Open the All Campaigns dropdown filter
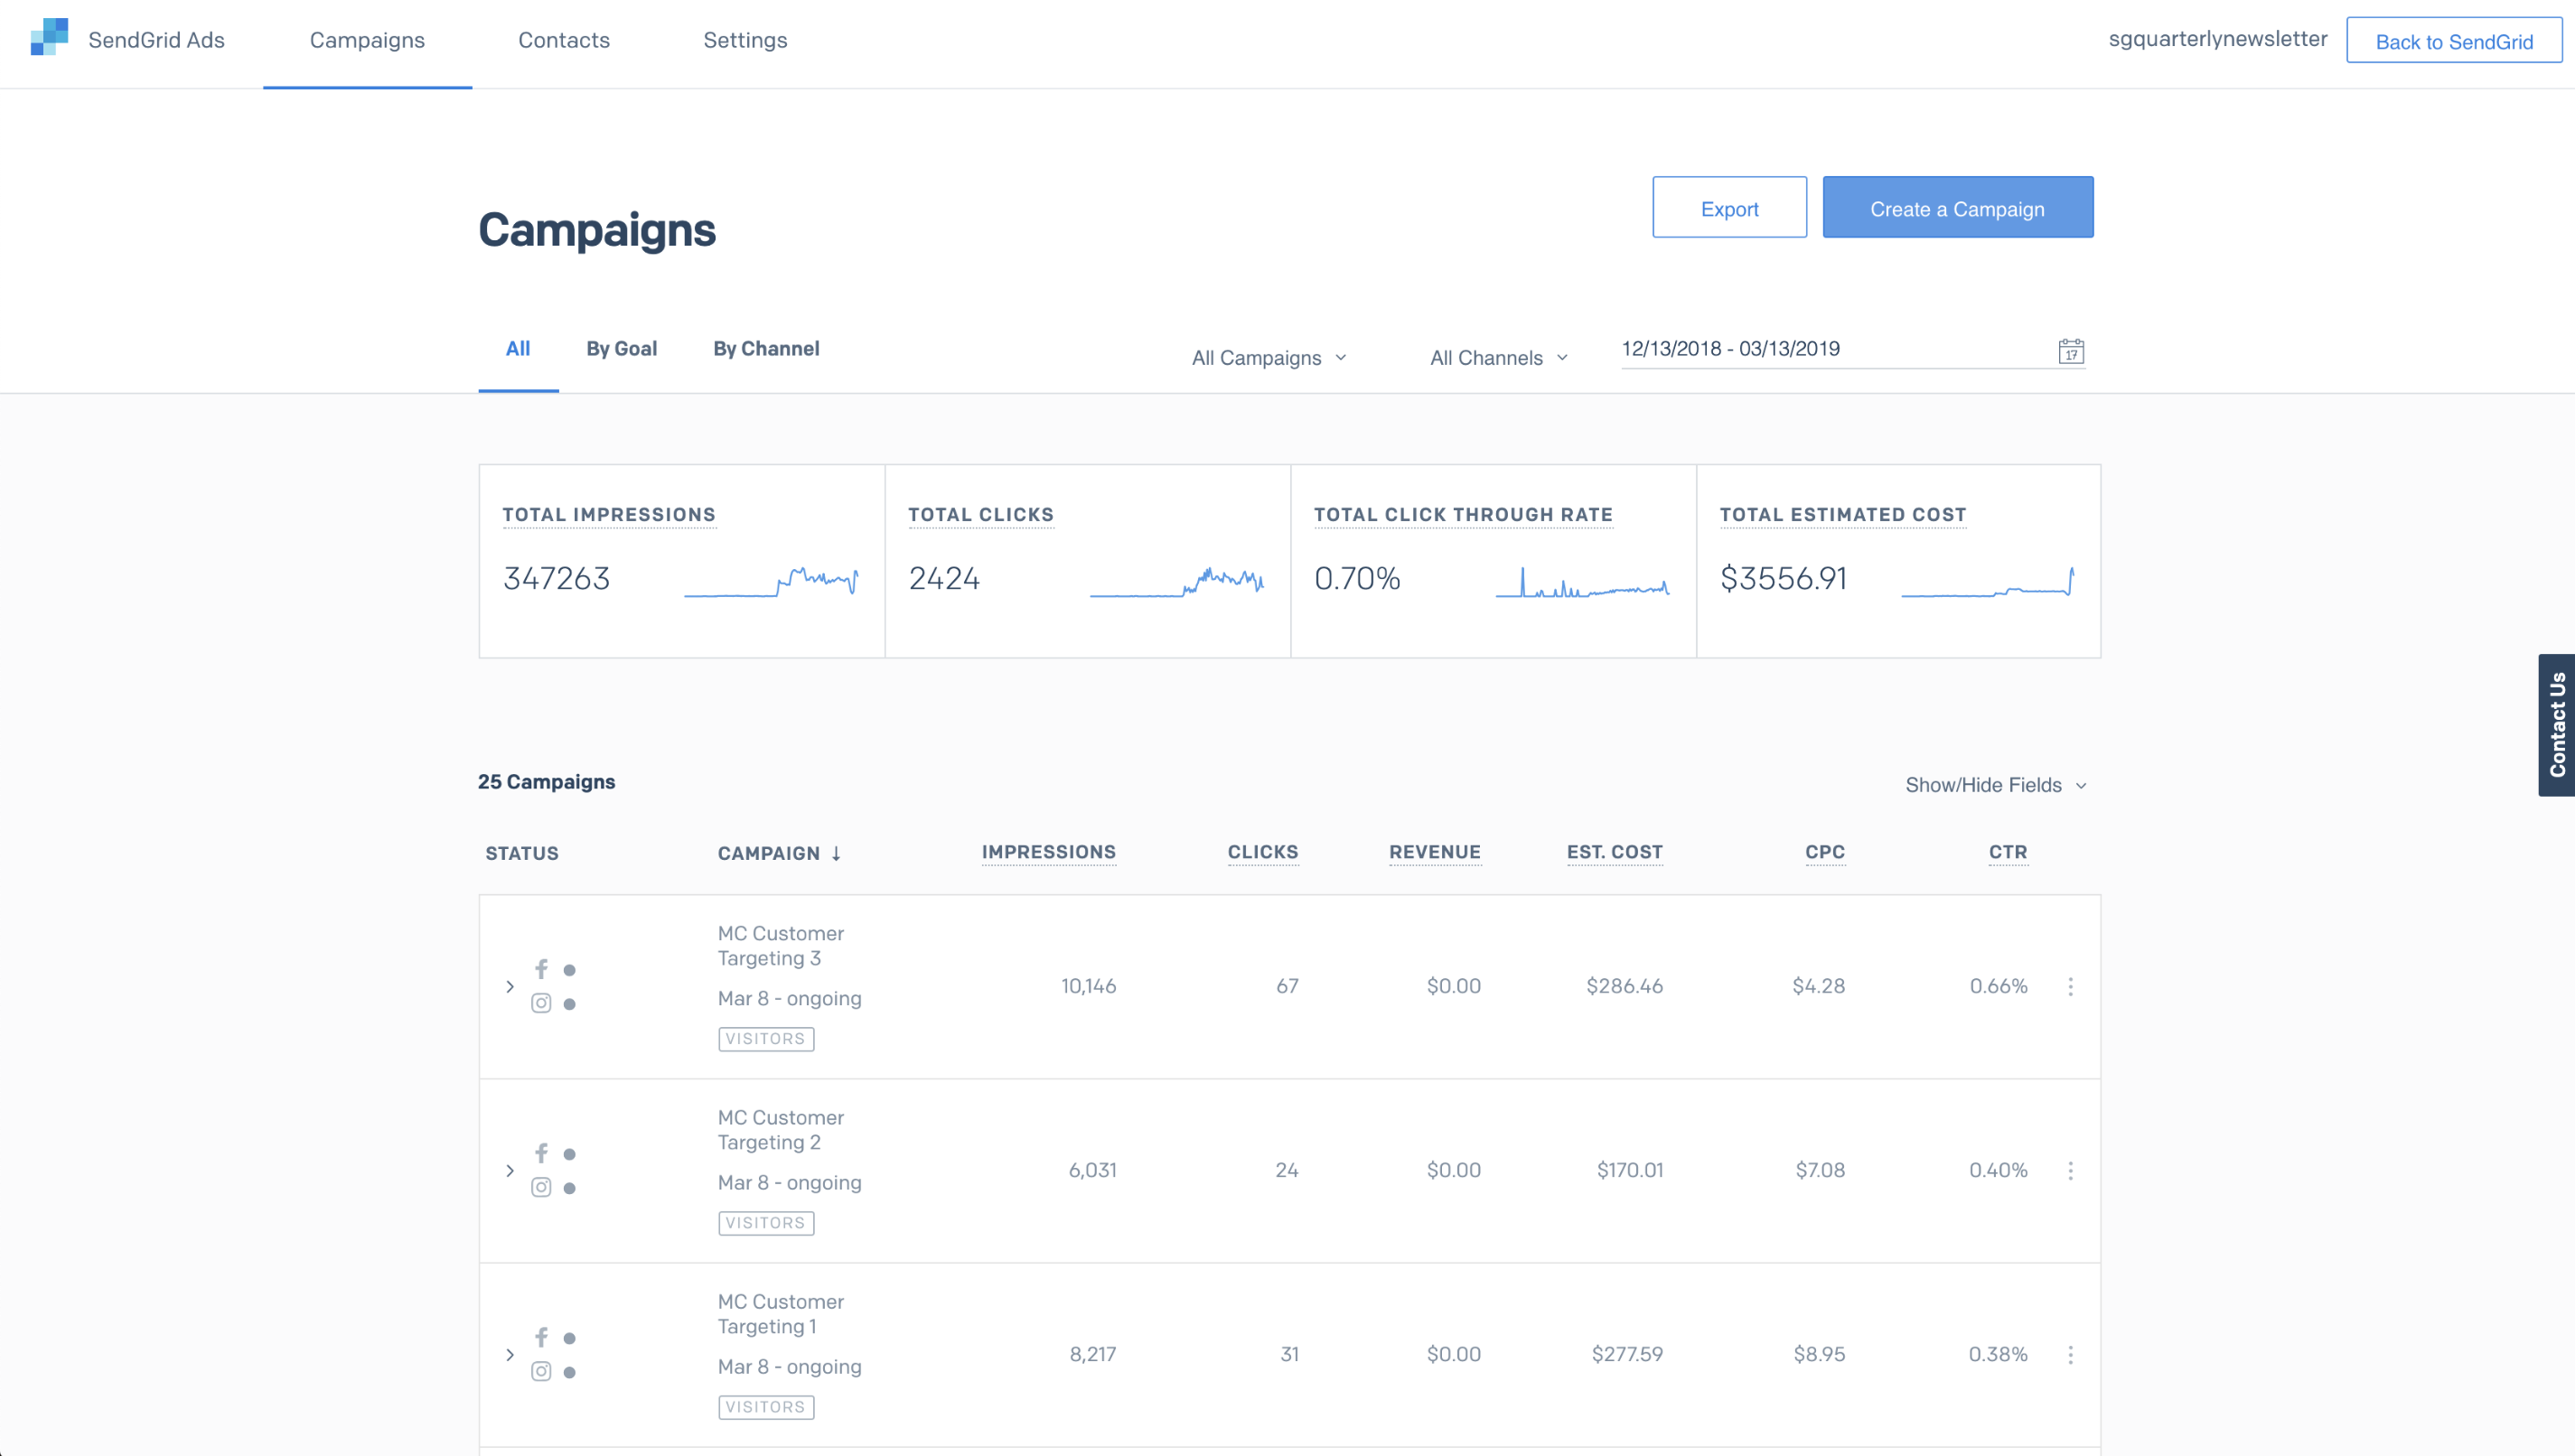 (1269, 357)
